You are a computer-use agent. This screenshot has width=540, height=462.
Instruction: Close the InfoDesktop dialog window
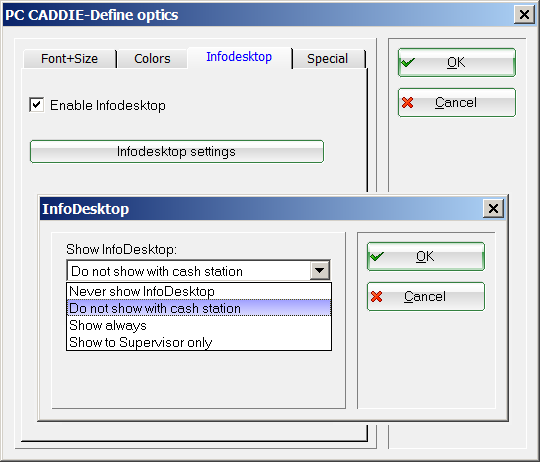click(x=493, y=208)
